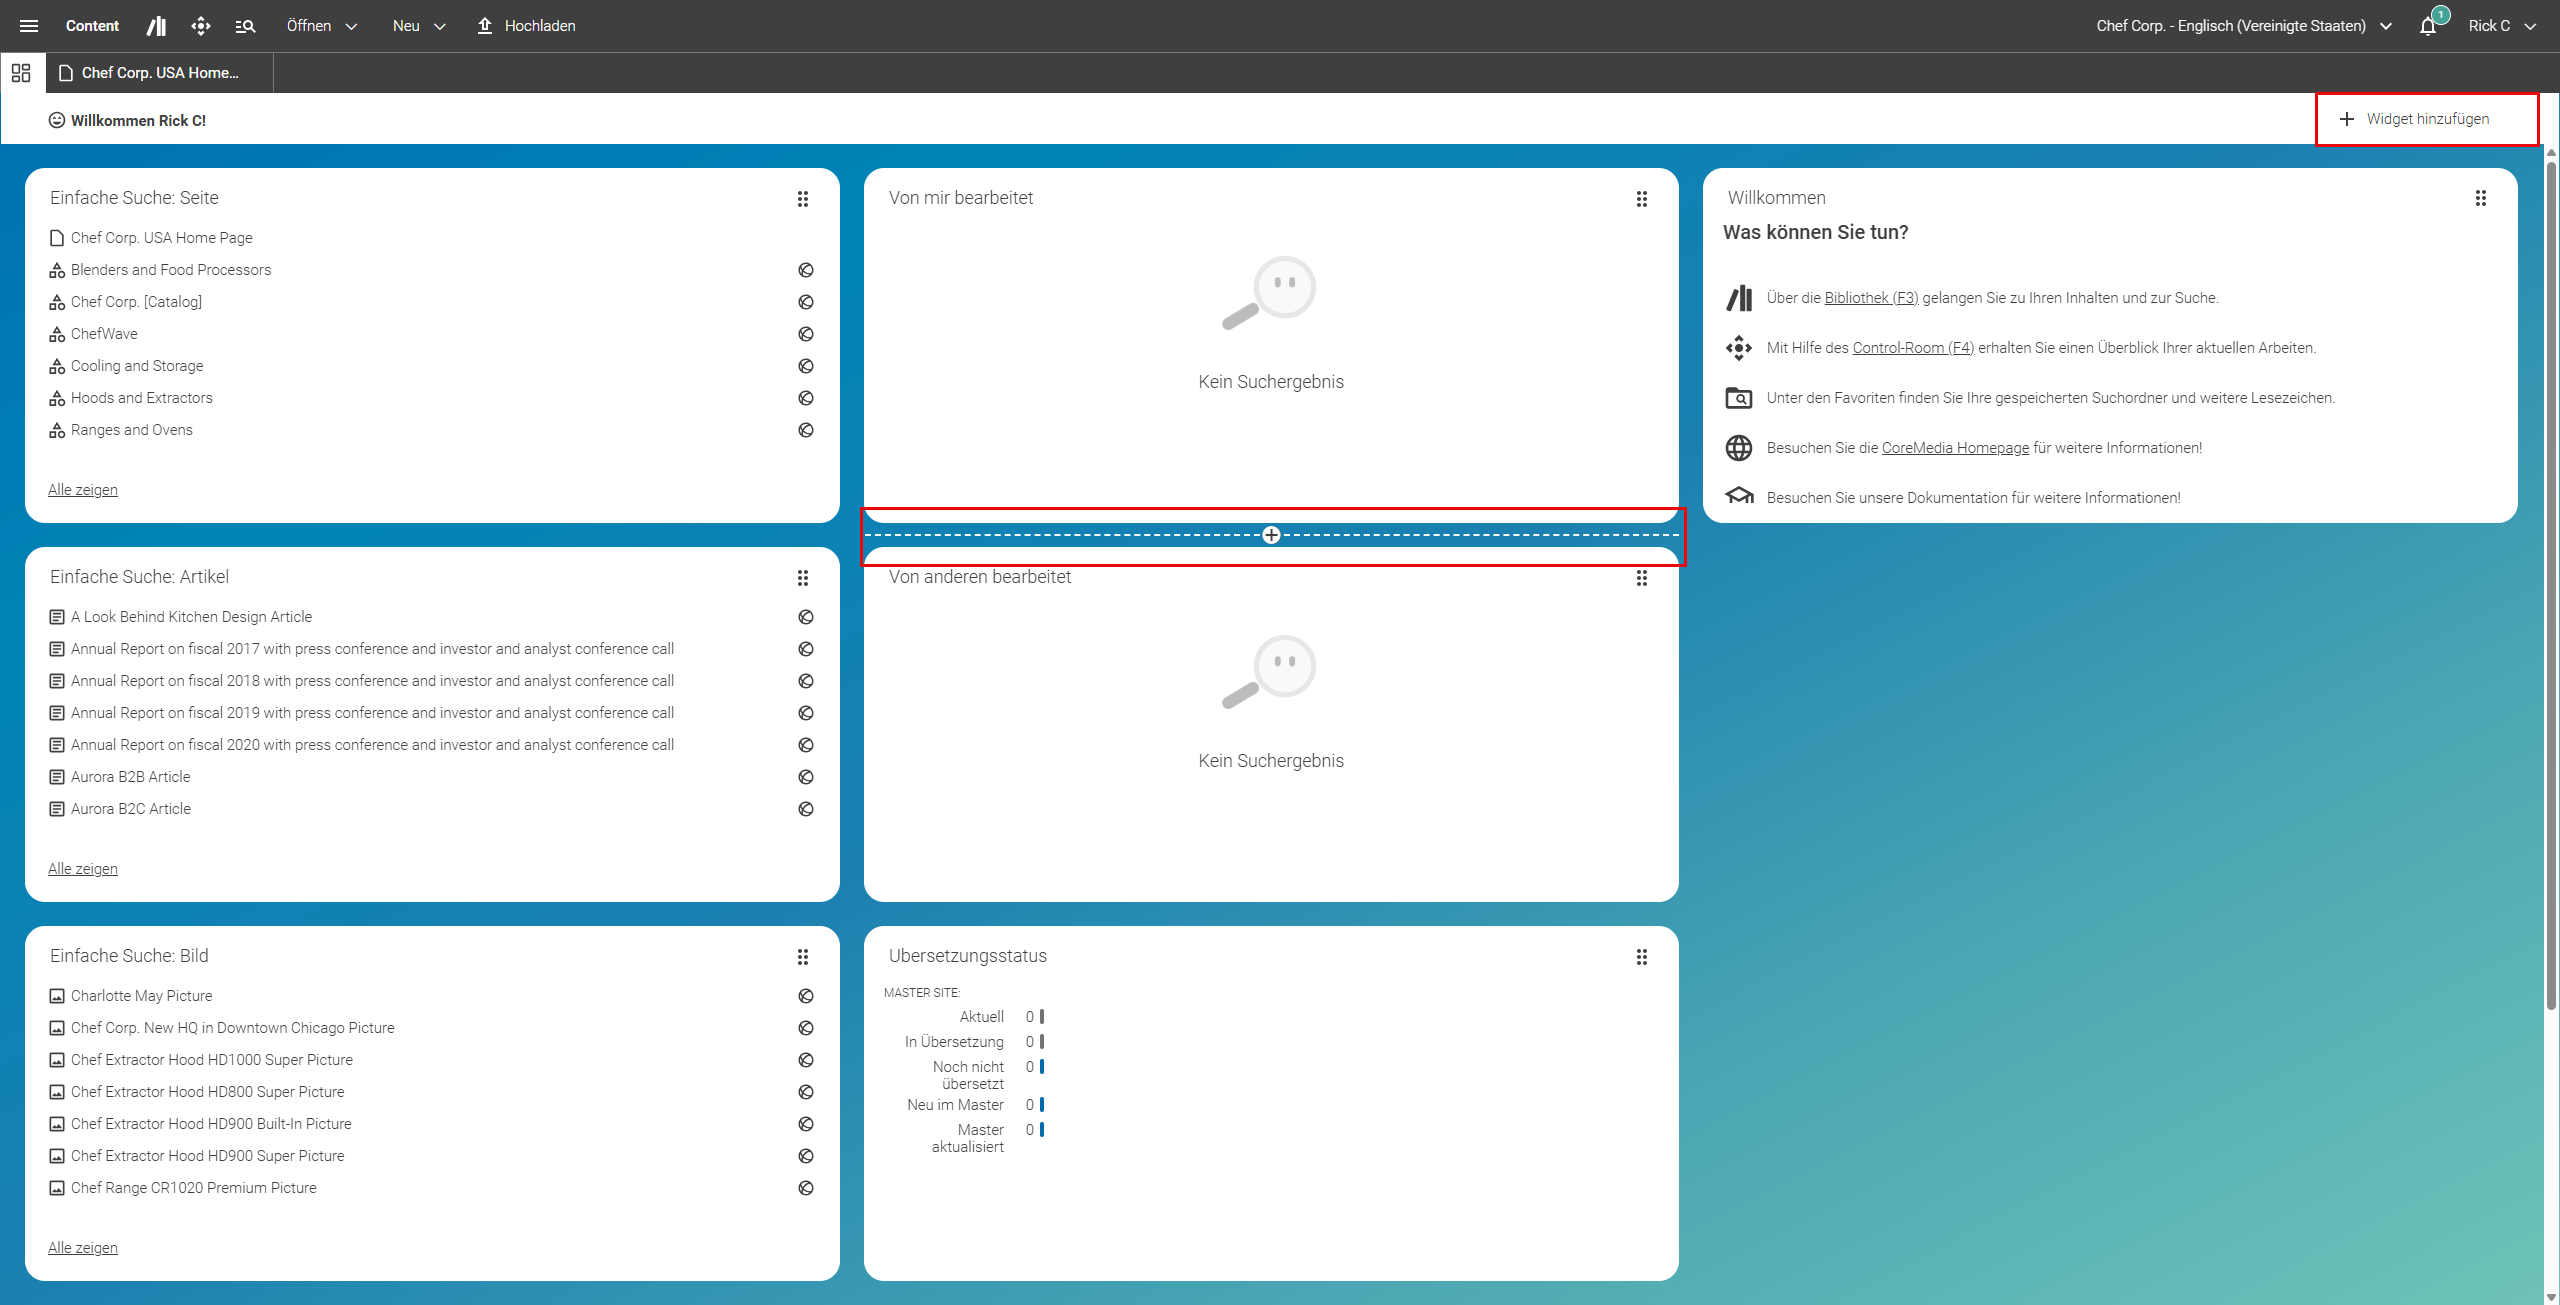Click status icon for Chef Extractor Hood HD800 Super Picture
The height and width of the screenshot is (1305, 2560).
[806, 1092]
